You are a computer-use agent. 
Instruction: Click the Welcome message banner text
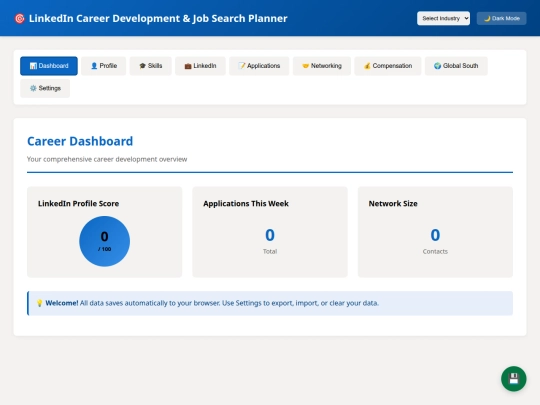212,303
